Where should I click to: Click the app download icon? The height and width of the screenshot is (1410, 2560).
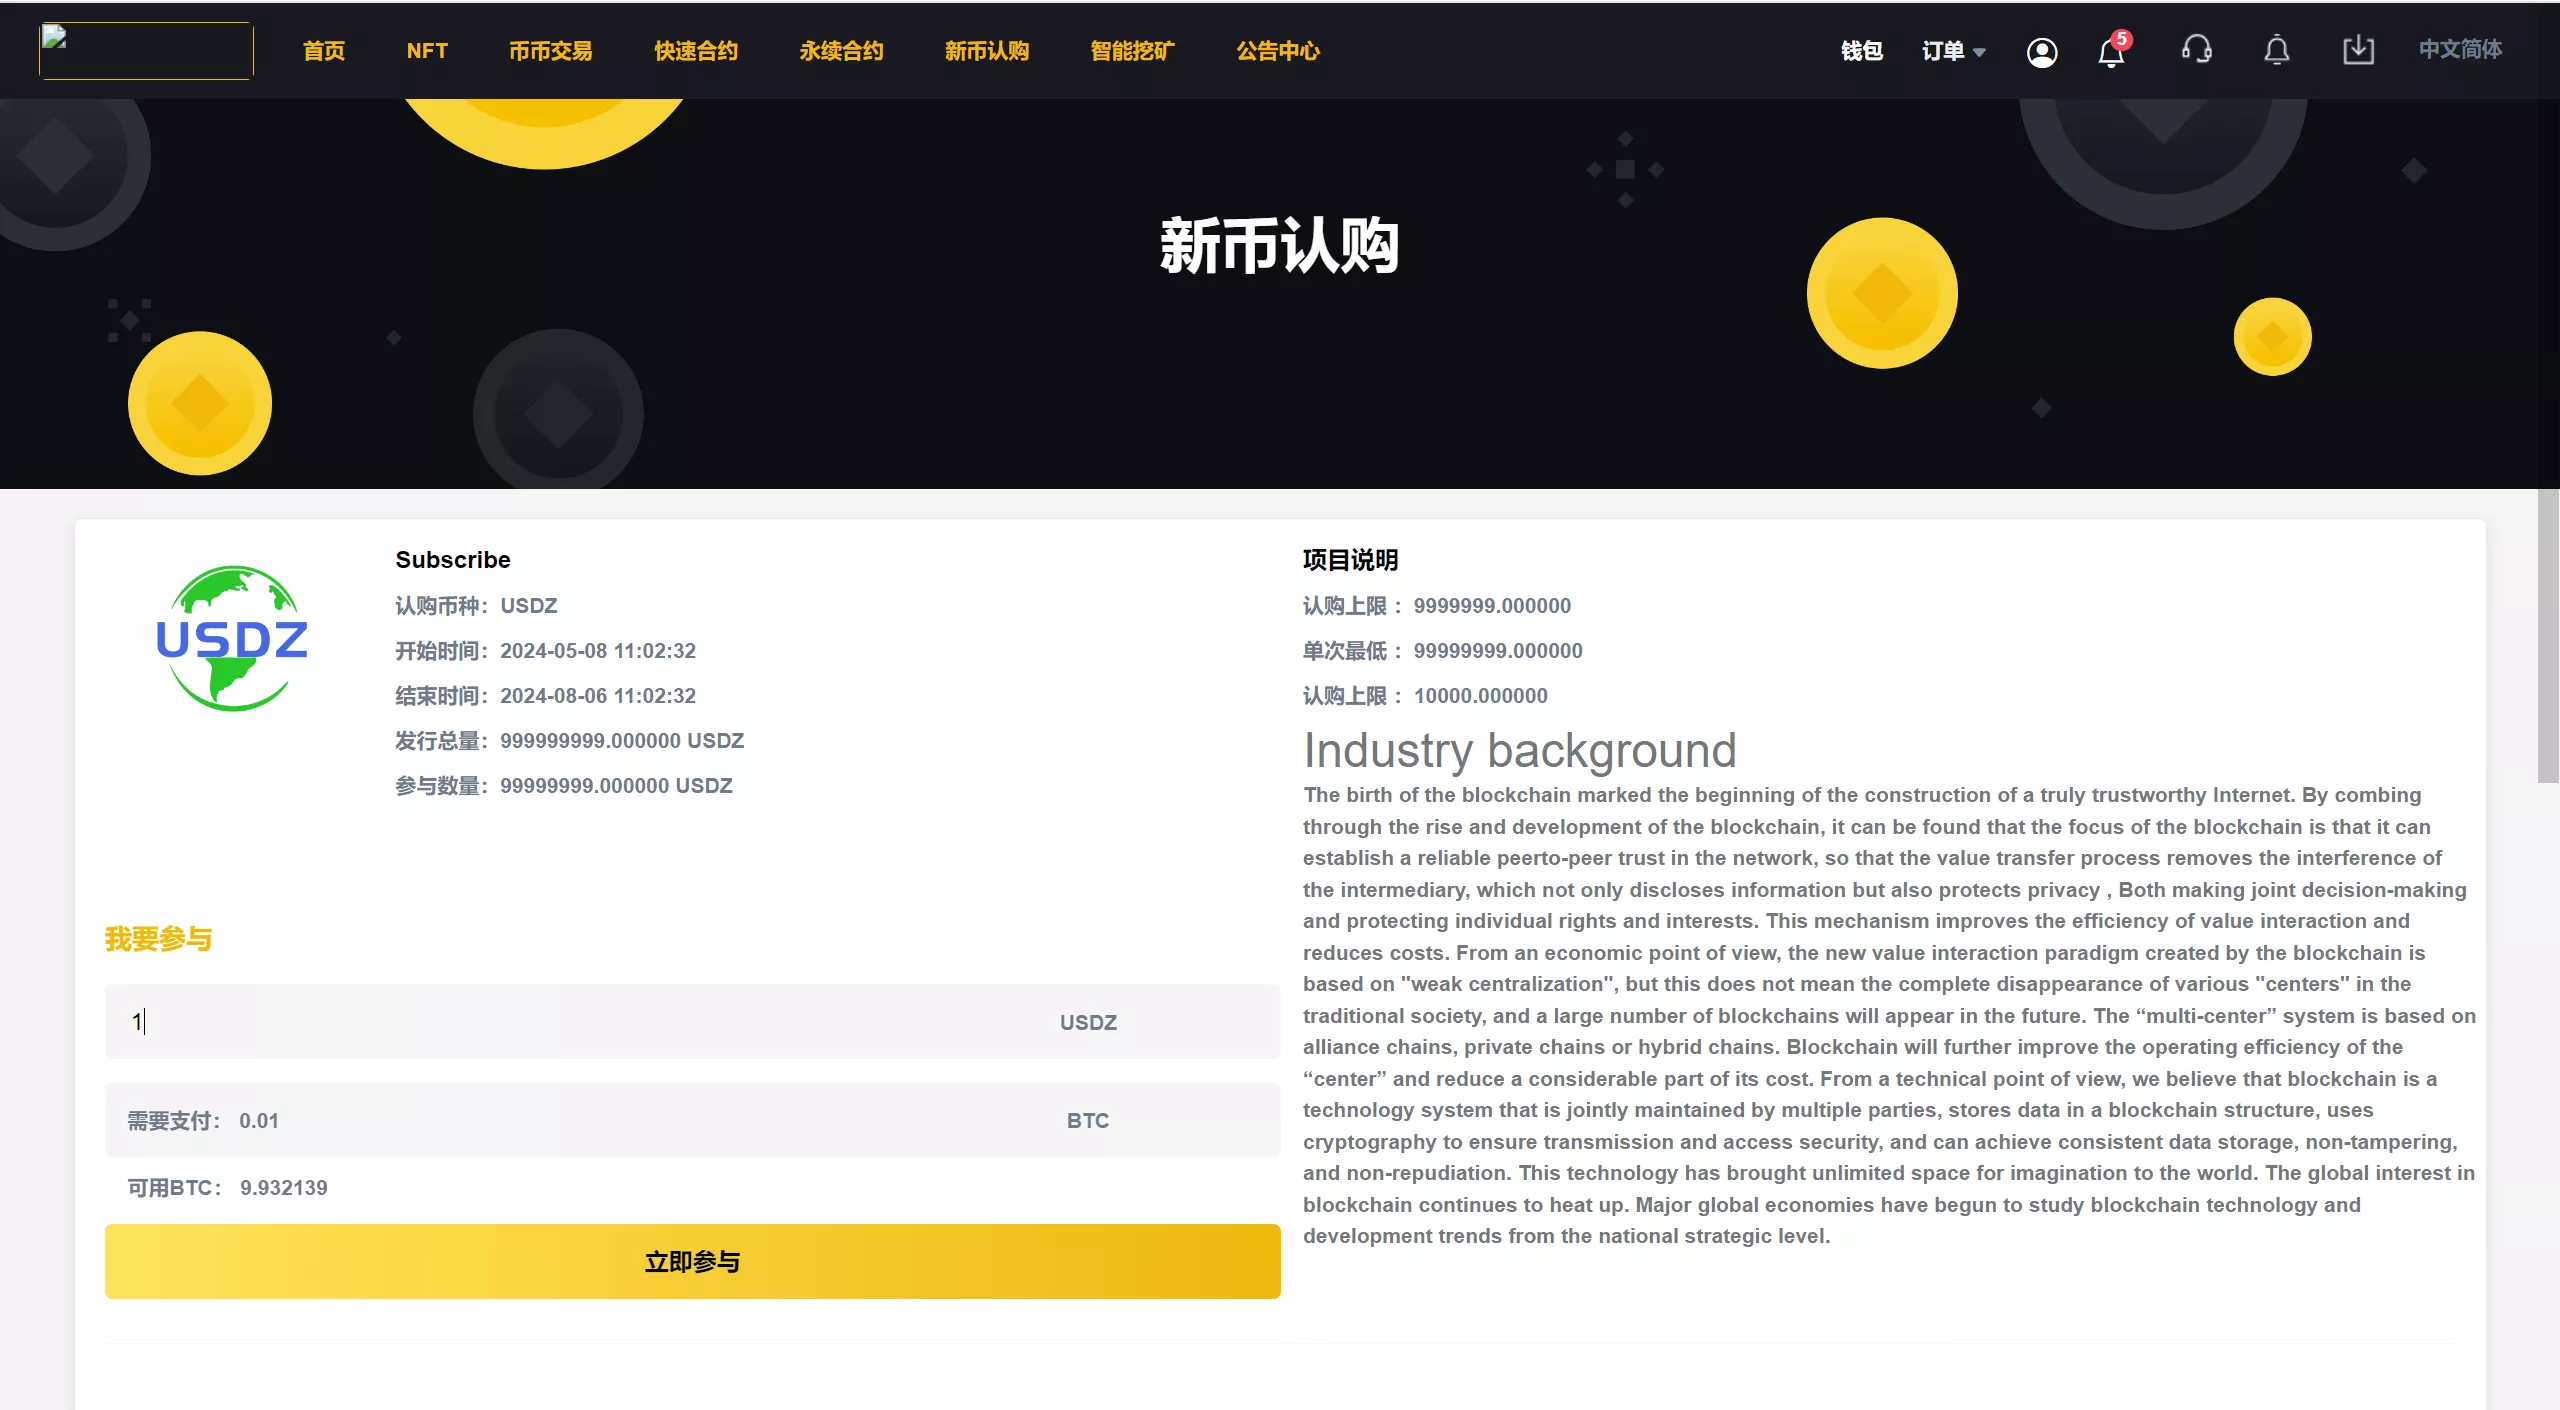pos(2359,50)
